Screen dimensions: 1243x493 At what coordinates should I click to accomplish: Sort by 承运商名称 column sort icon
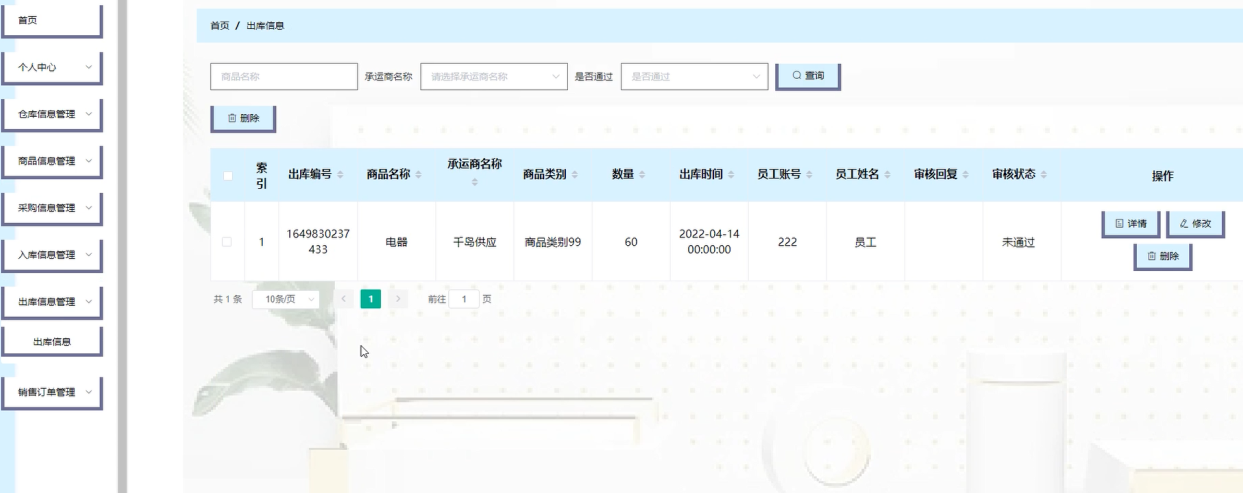coord(474,184)
